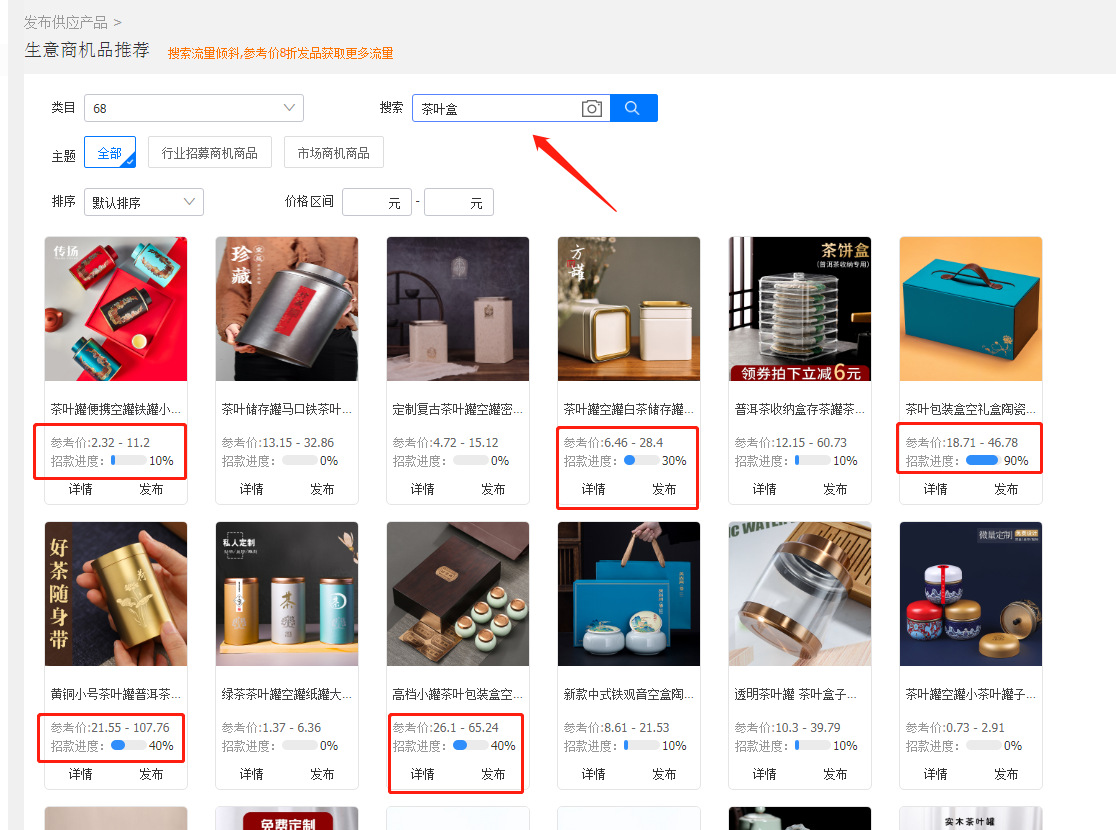Click the teal gift box thumbnail
The width and height of the screenshot is (1116, 830).
[971, 309]
